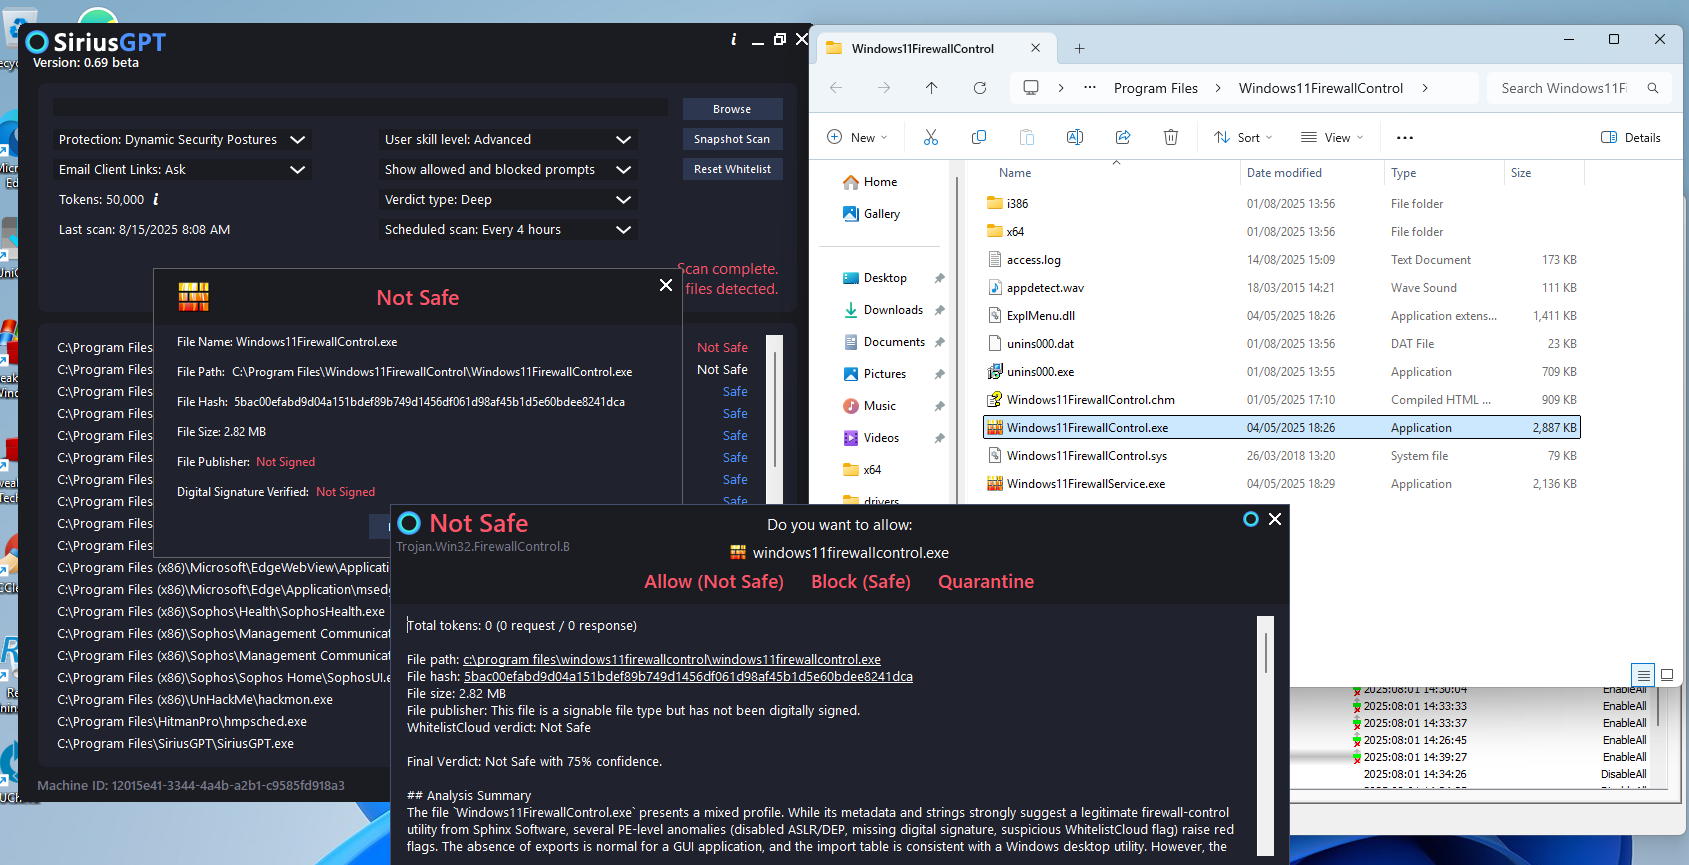This screenshot has height=865, width=1689.
Task: Click the pin icon next to Downloads
Action: (939, 310)
